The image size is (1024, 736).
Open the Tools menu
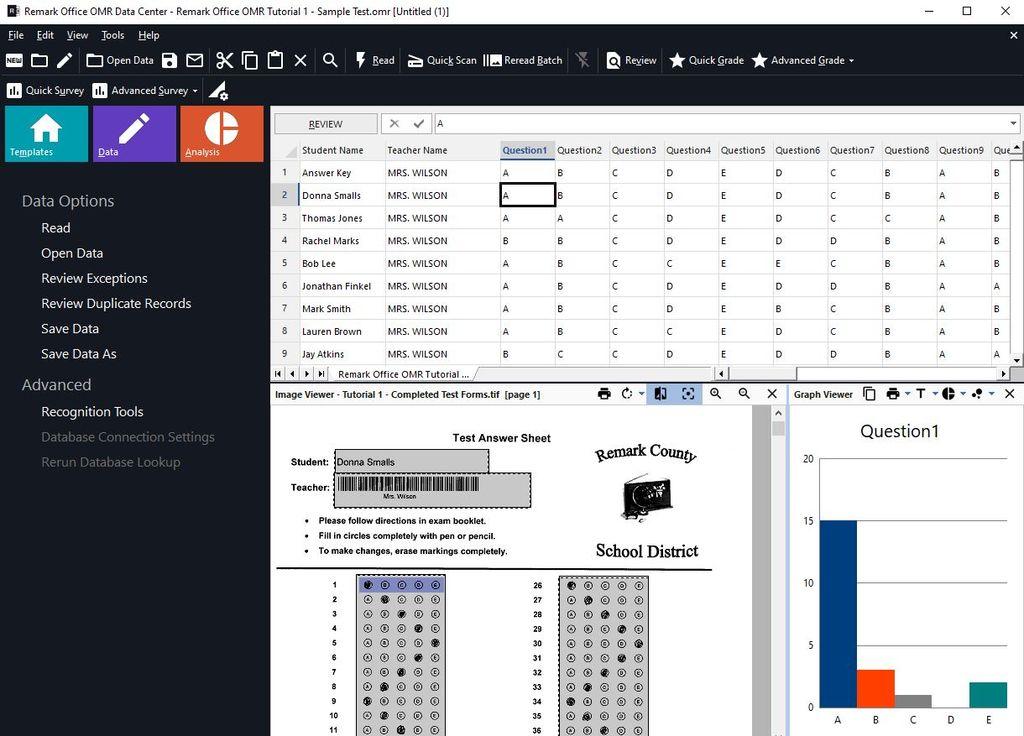[112, 35]
